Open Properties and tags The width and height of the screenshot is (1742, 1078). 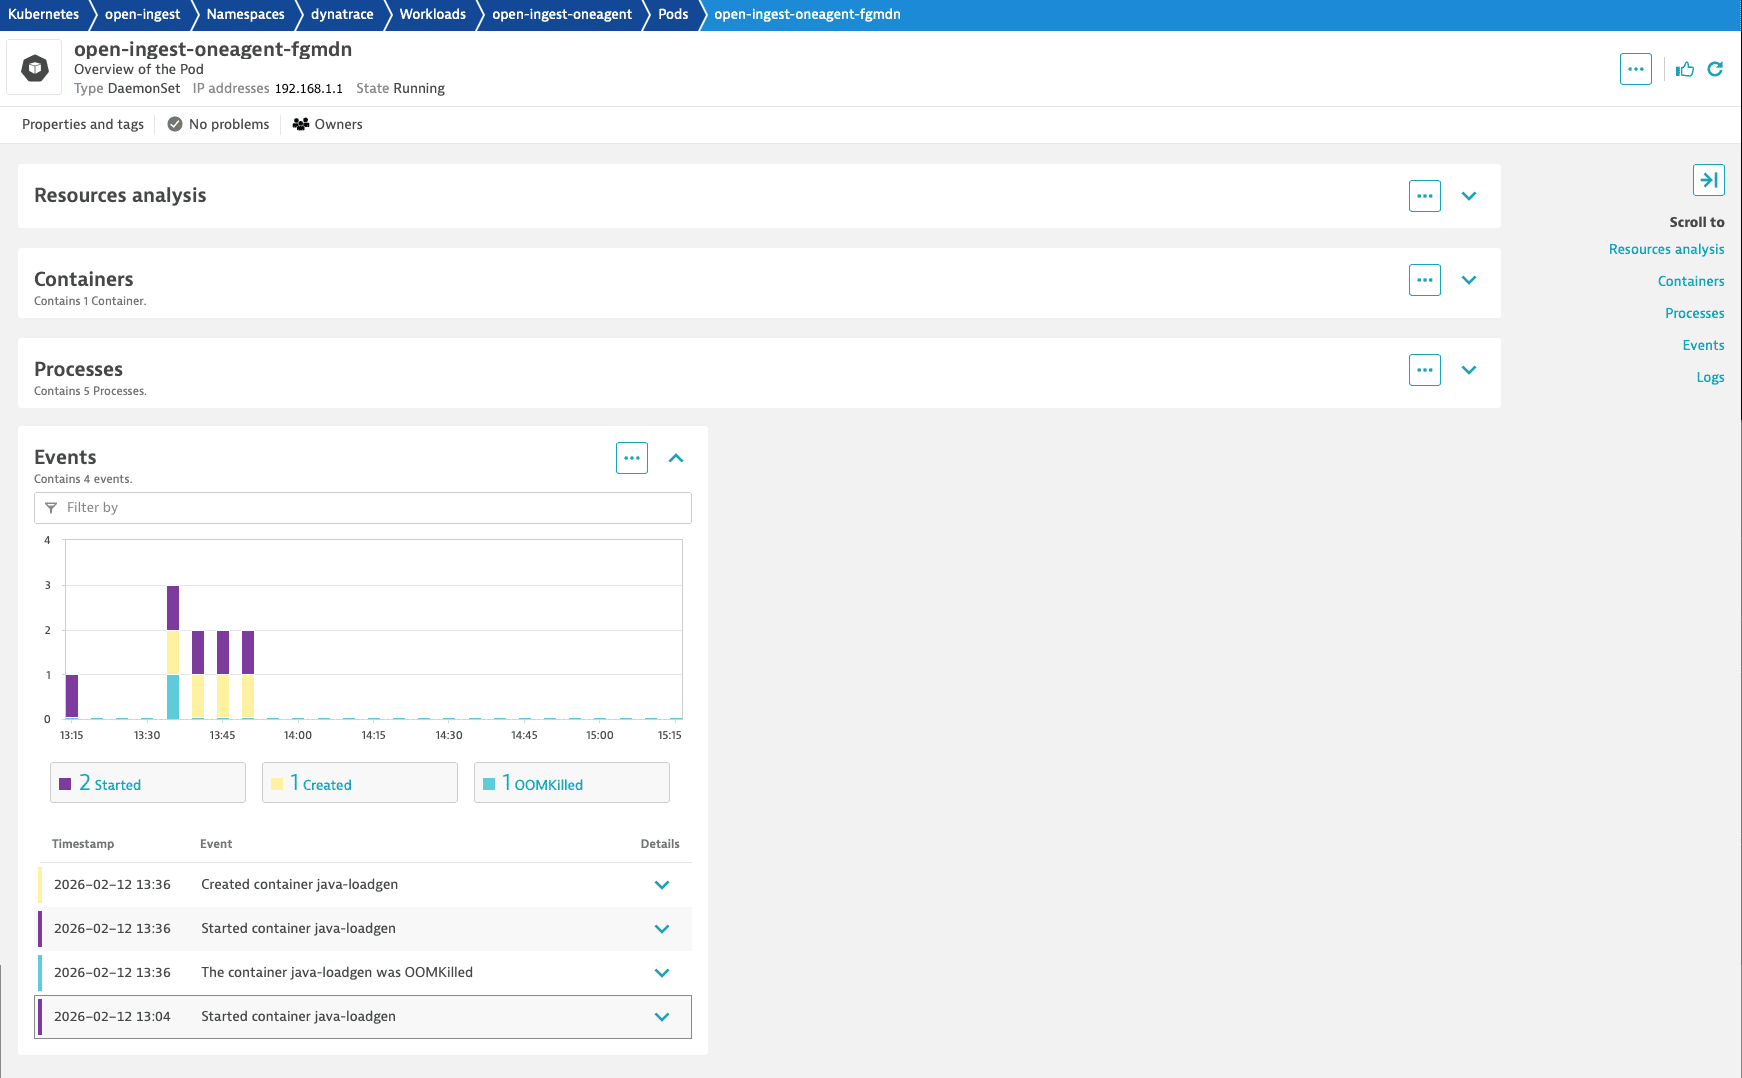coord(83,125)
